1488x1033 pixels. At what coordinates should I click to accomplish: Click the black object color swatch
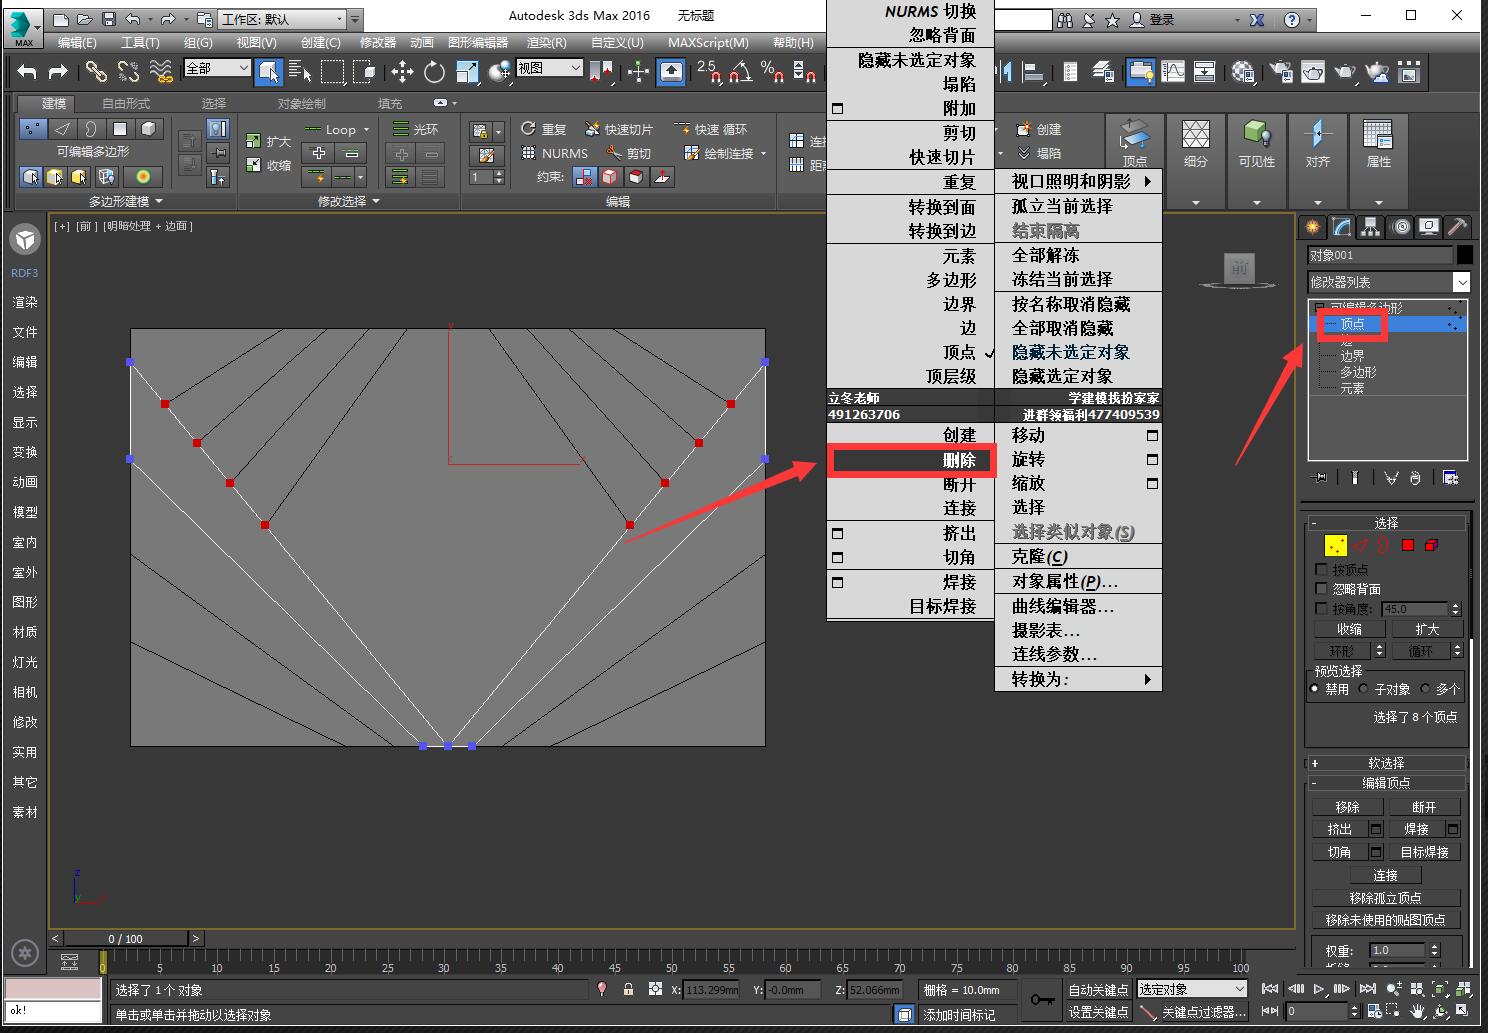[x=1464, y=255]
